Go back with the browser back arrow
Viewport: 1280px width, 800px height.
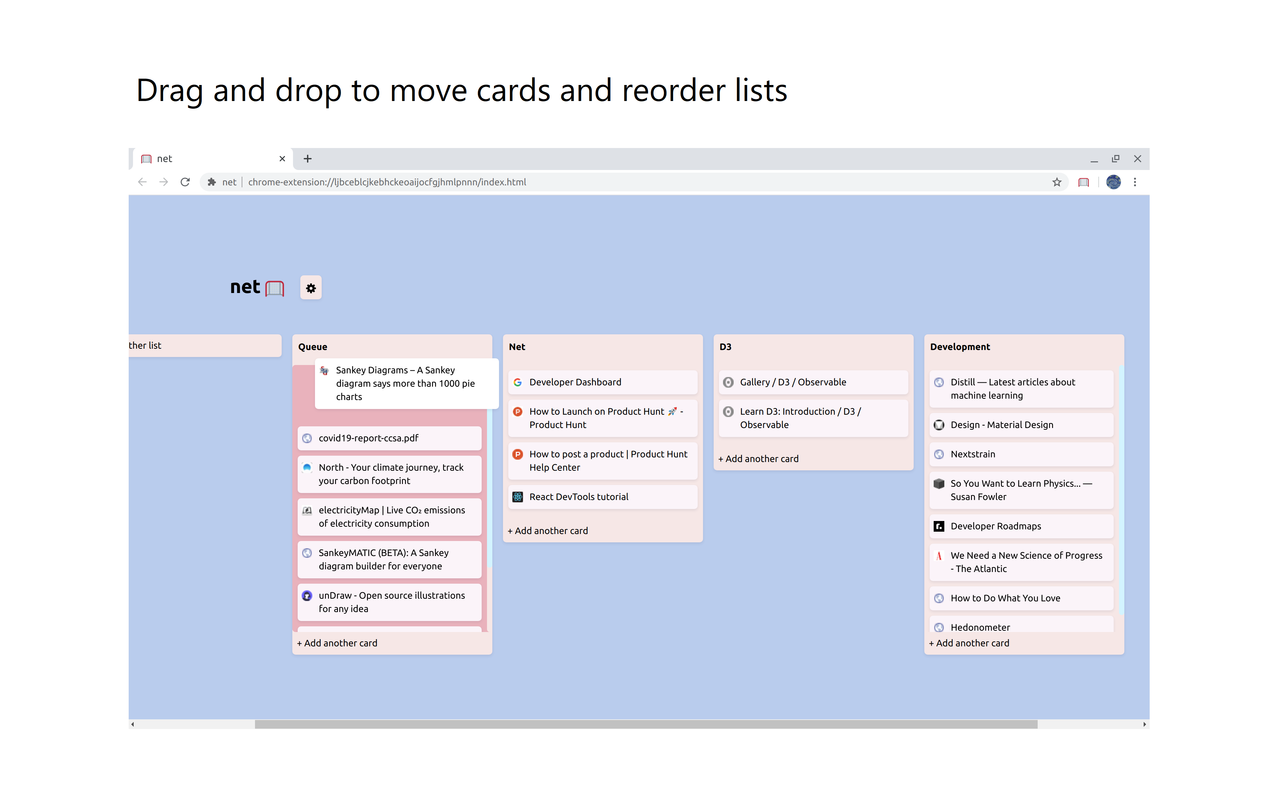(142, 182)
